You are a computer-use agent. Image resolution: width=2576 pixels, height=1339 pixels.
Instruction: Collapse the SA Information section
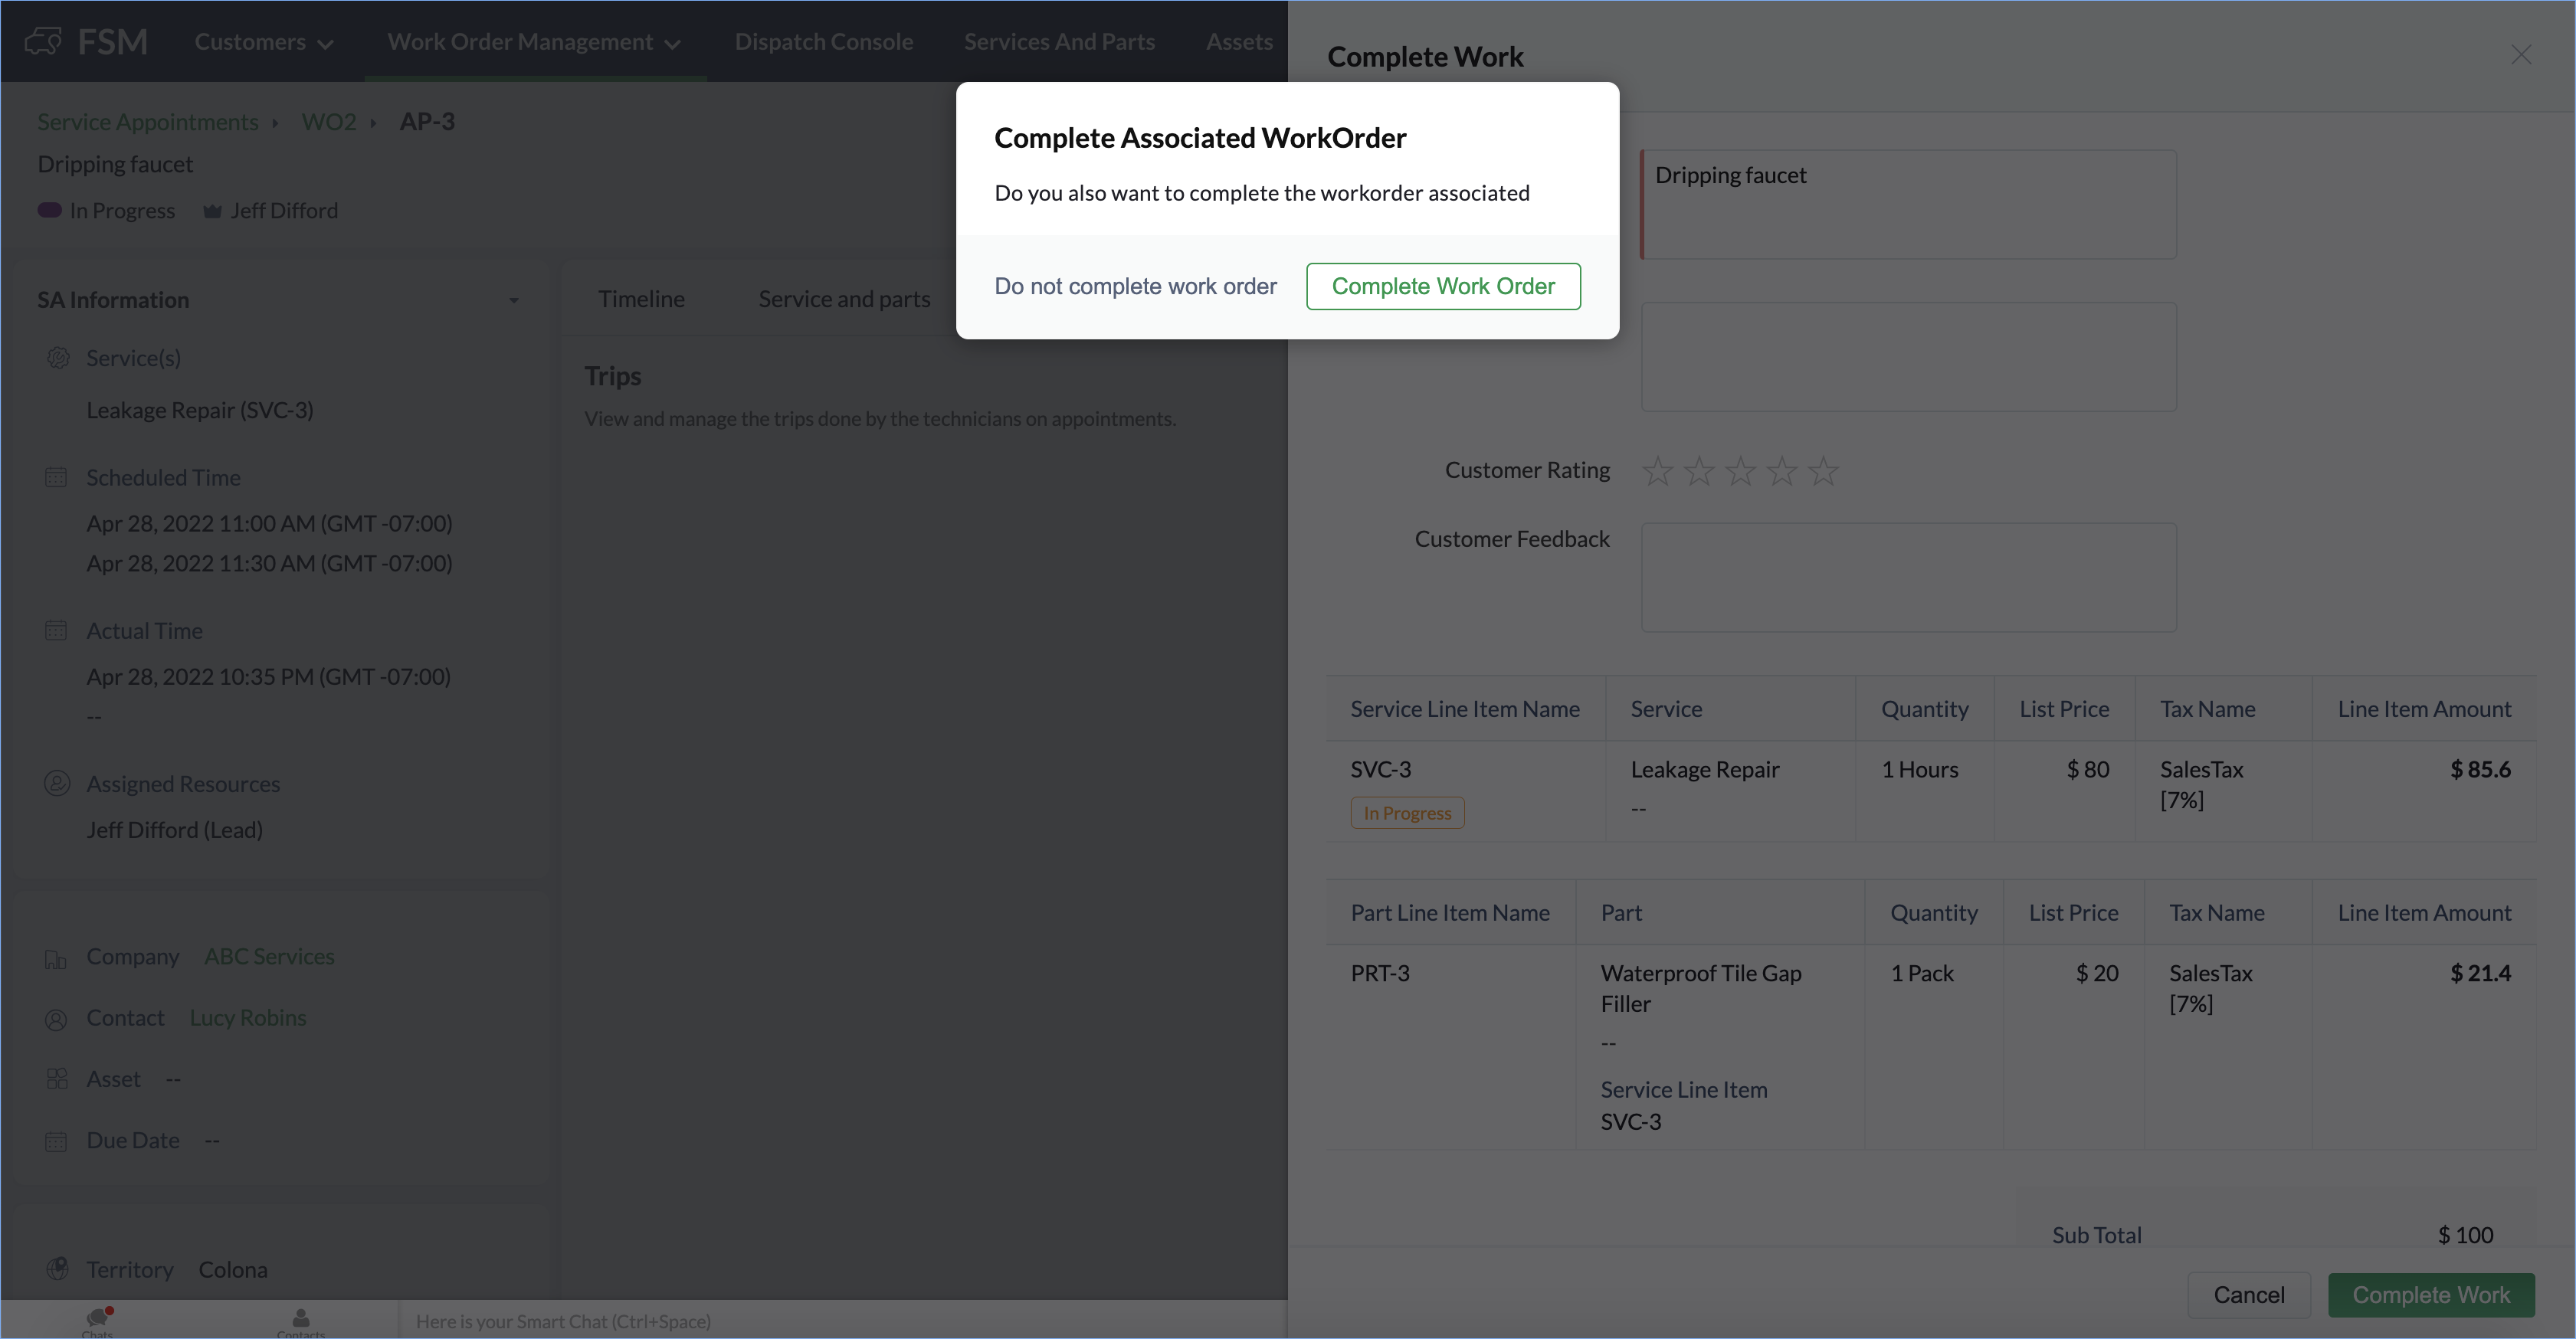pyautogui.click(x=514, y=300)
